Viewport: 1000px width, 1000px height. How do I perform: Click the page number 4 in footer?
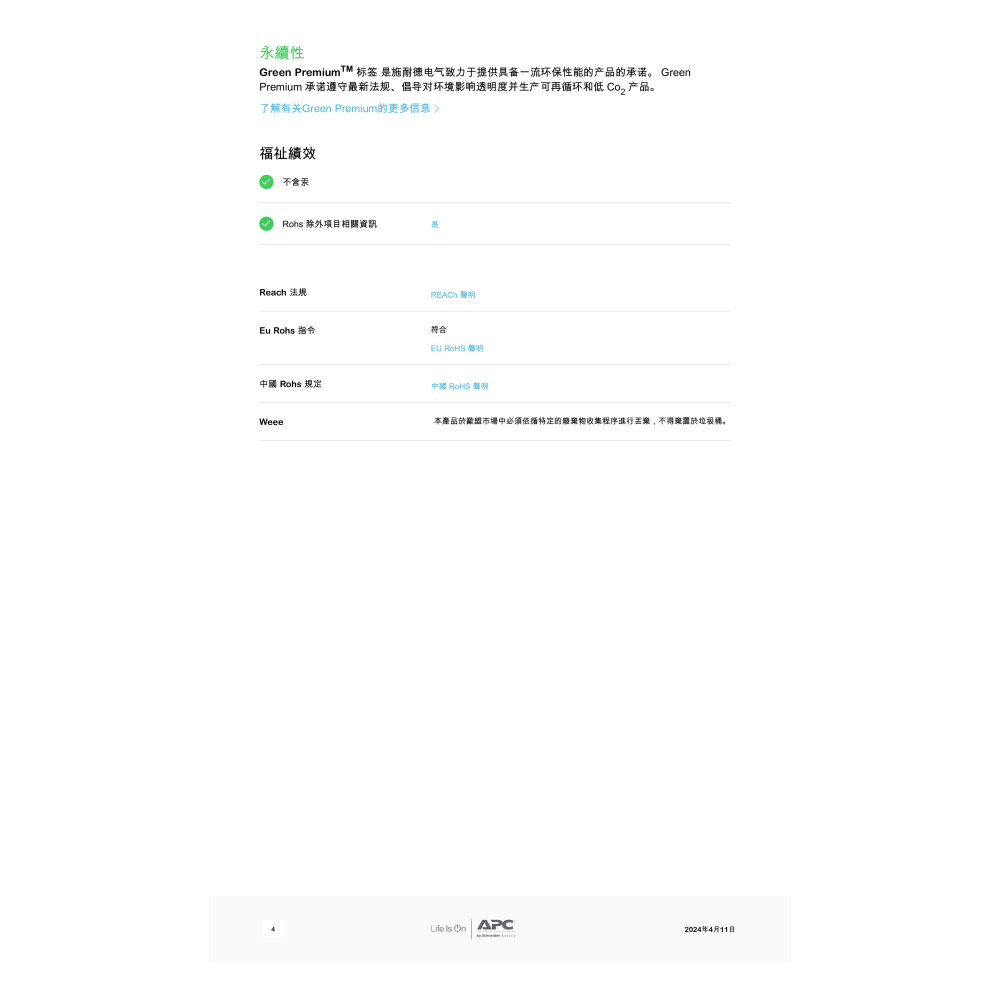click(272, 929)
